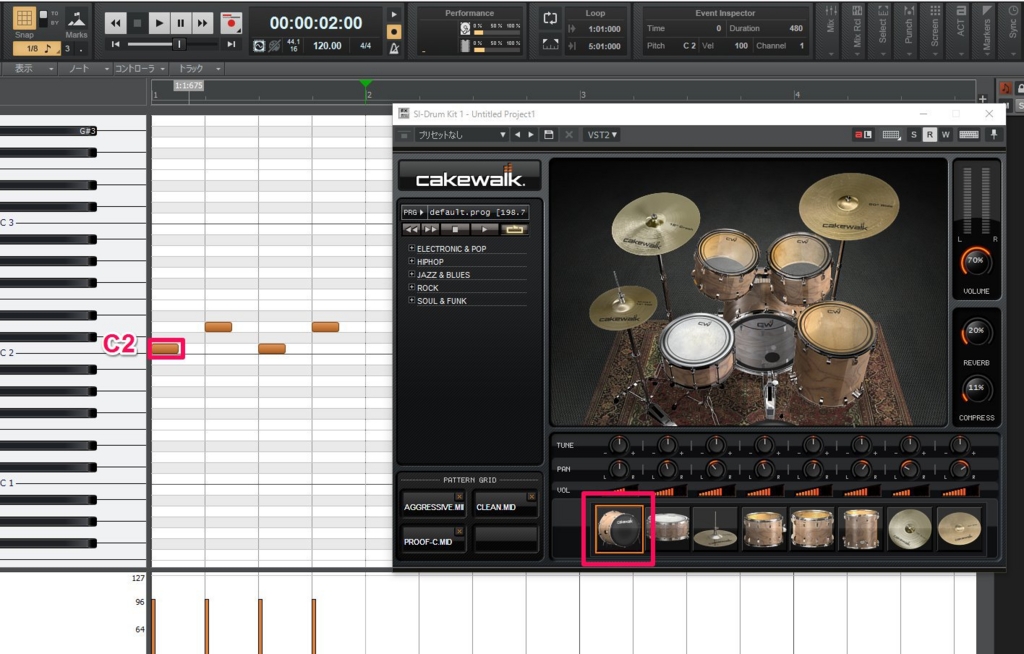Open the プリセットなし preset dropdown

tap(462, 135)
